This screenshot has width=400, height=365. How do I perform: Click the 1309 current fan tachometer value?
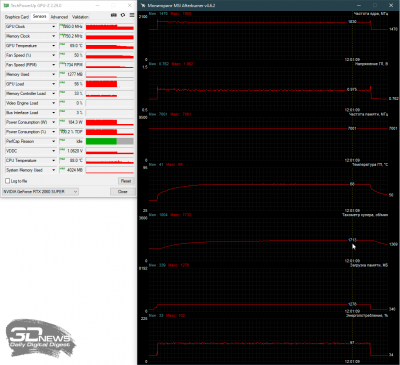coord(393,244)
